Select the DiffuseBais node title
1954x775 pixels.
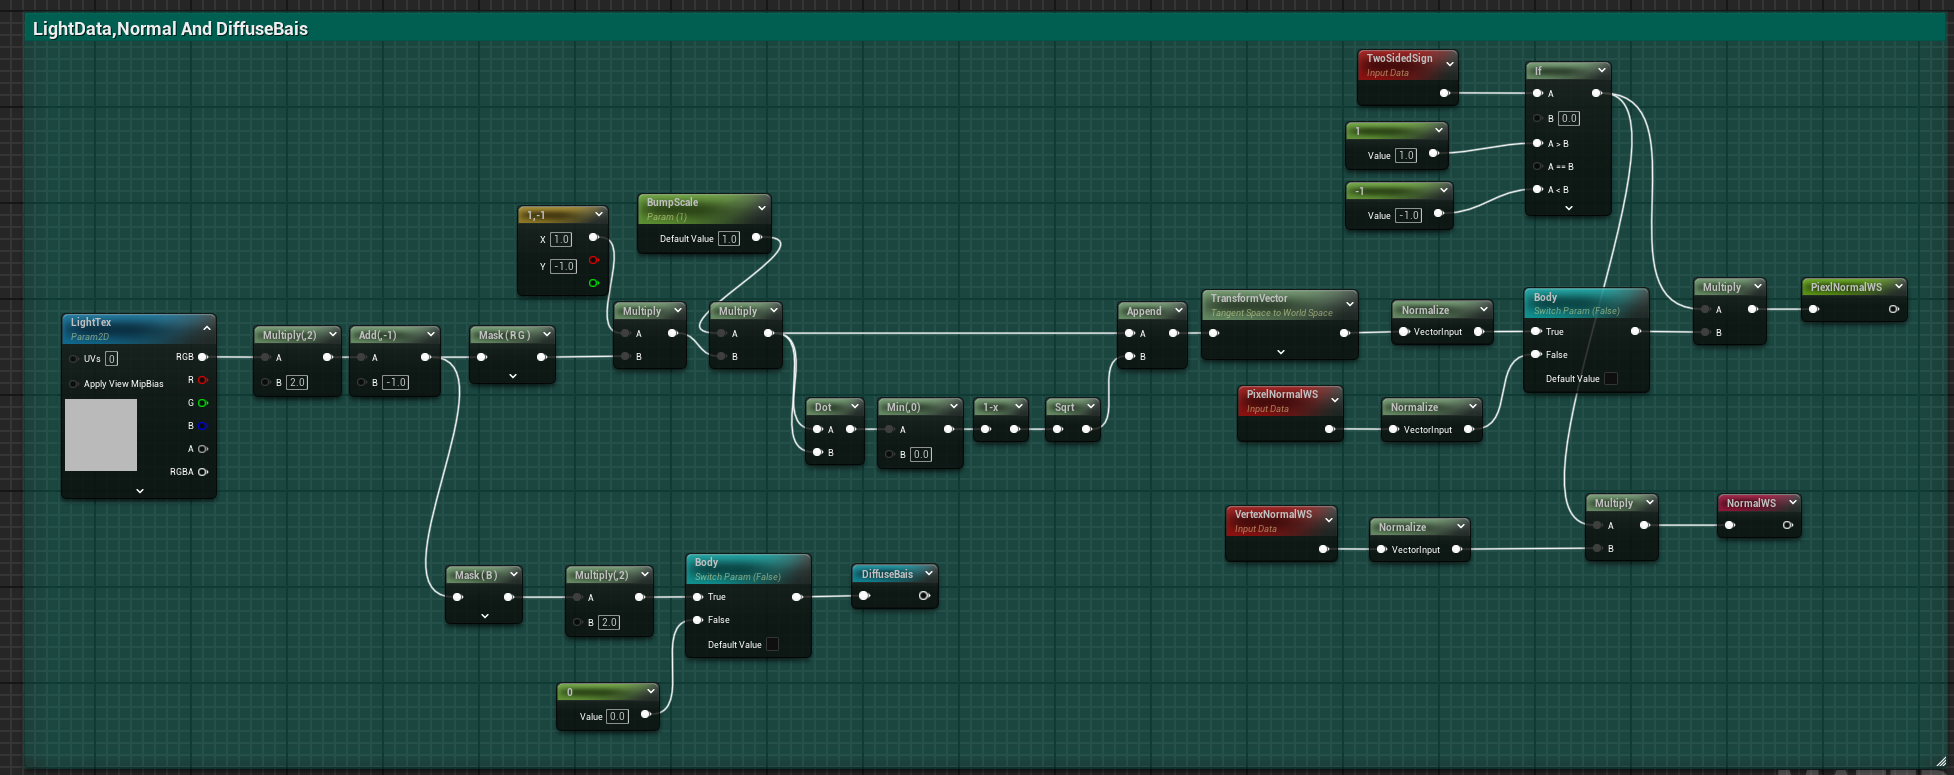(x=887, y=574)
